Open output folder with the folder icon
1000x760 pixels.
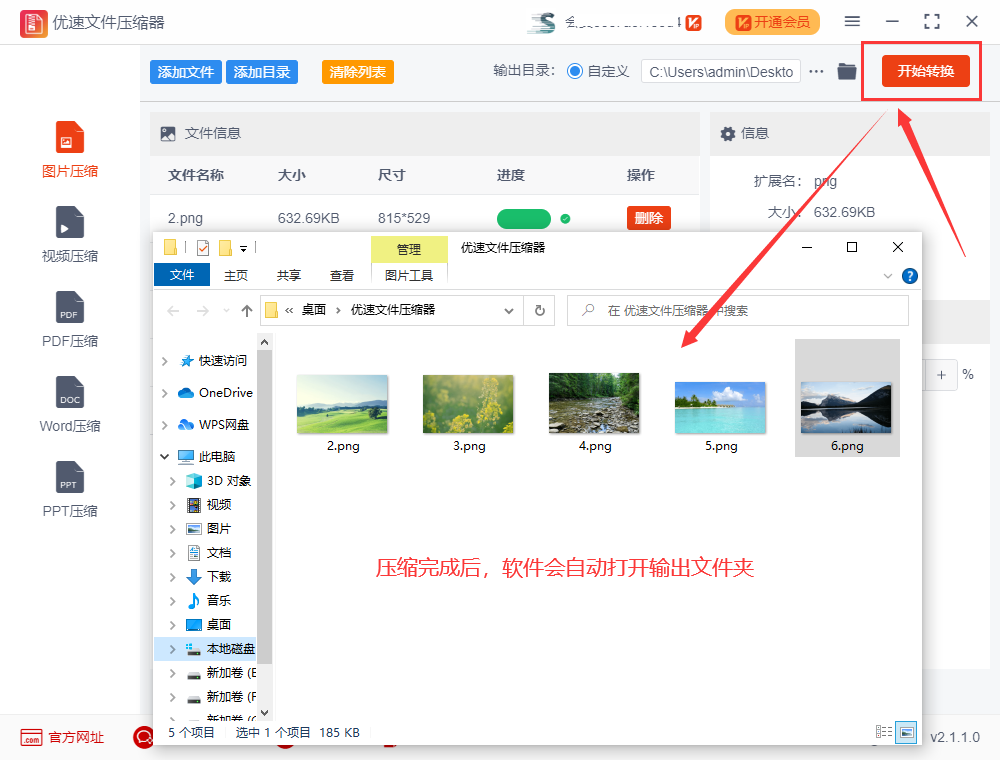pyautogui.click(x=845, y=71)
